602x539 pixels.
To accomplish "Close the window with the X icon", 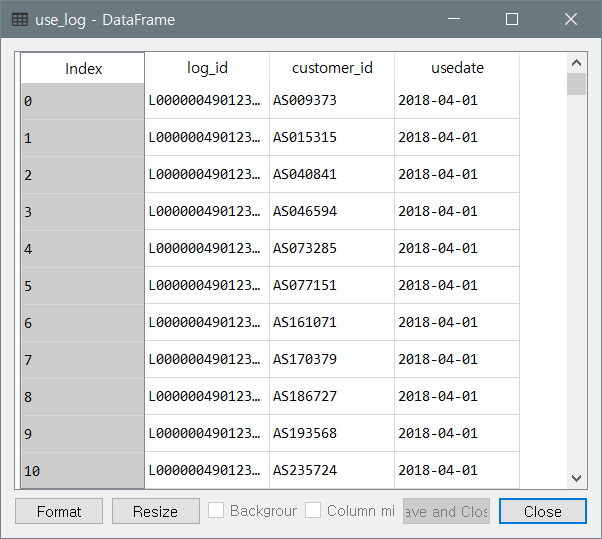I will pos(571,19).
